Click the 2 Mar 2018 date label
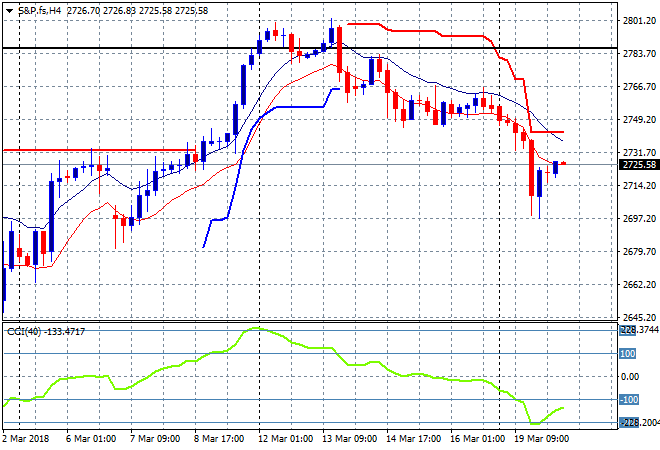The height and width of the screenshot is (450, 660). coord(26,439)
